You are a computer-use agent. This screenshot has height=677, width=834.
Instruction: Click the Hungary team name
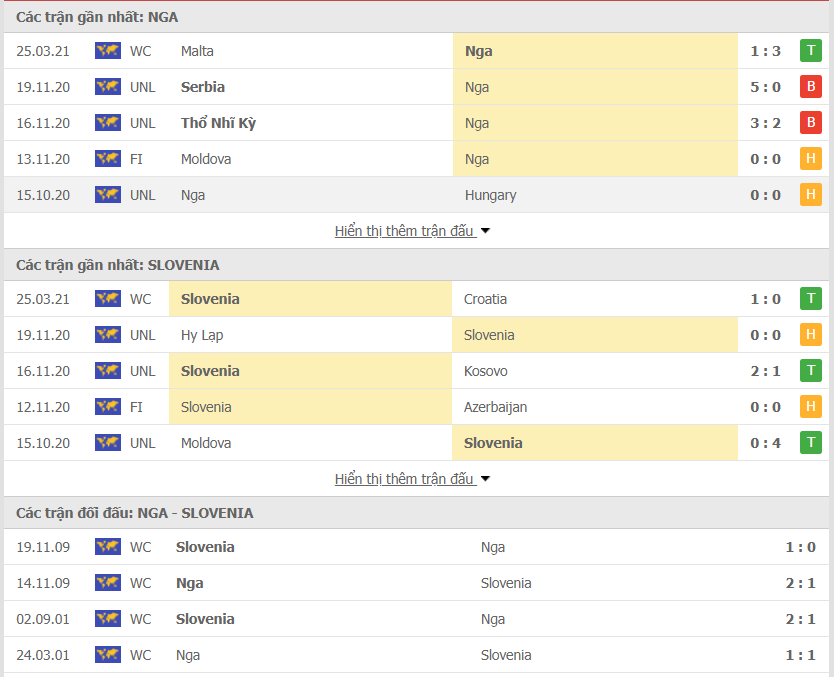[x=490, y=195]
